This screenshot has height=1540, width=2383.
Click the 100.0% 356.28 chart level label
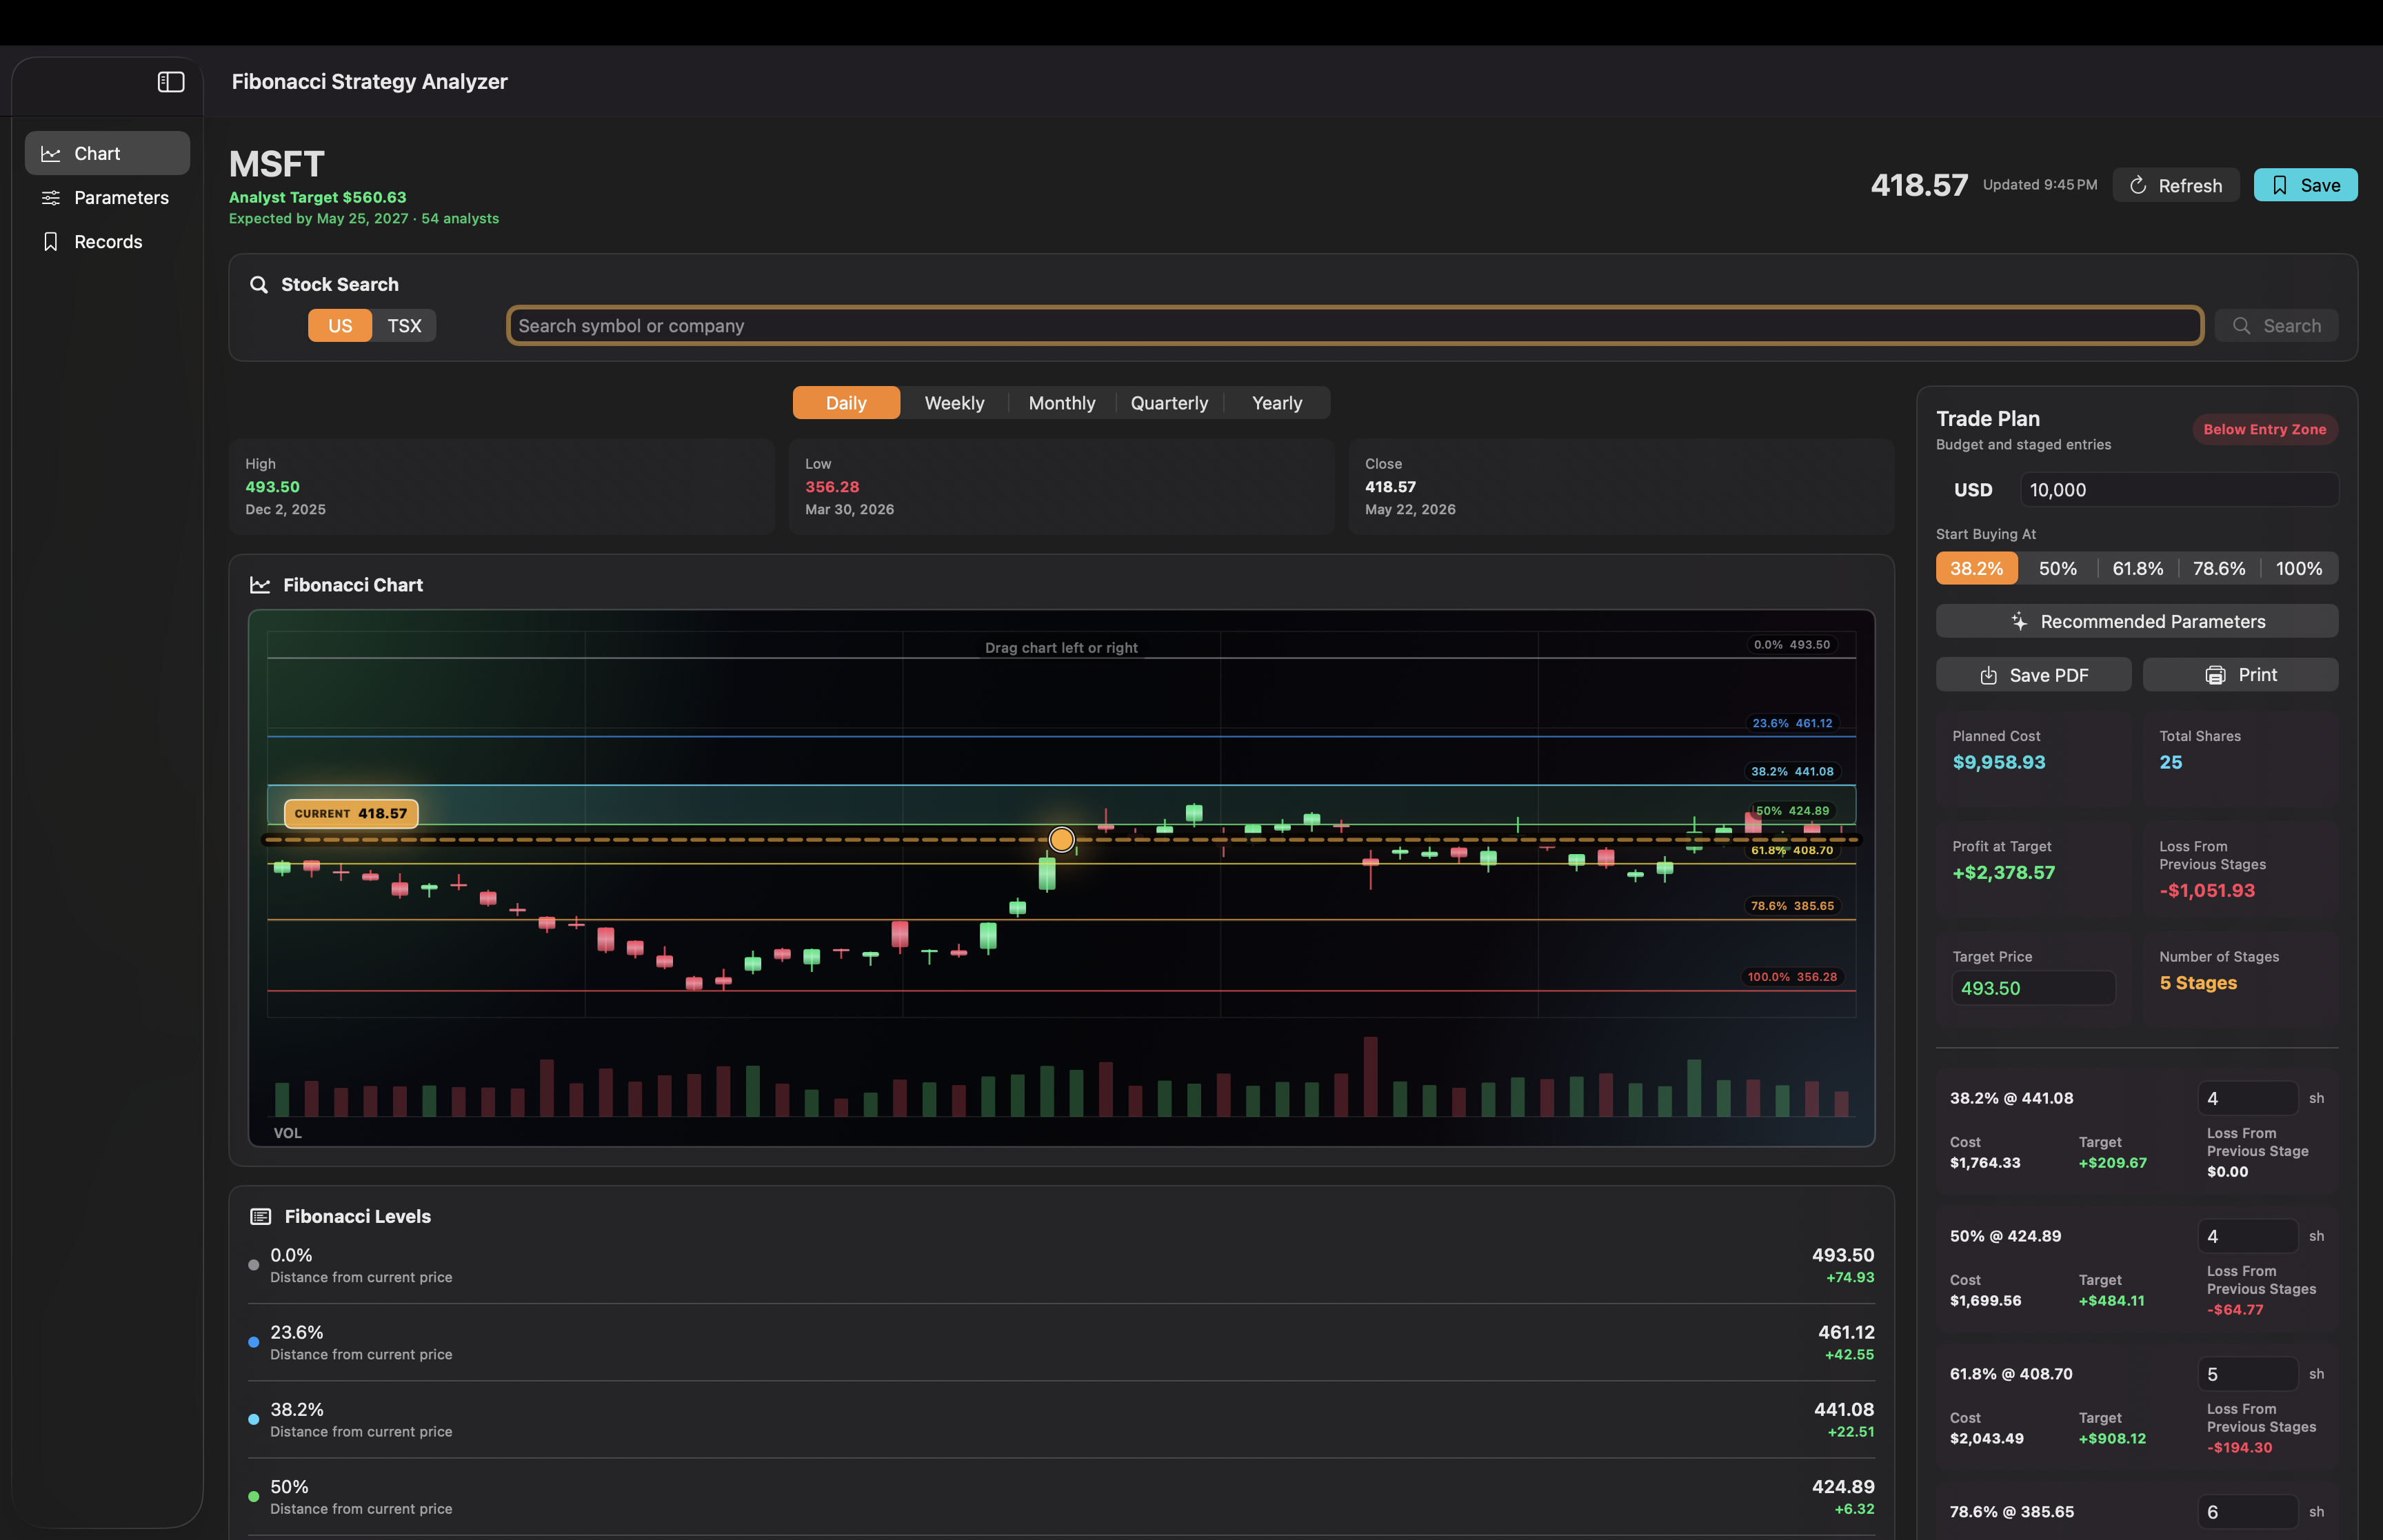pyautogui.click(x=1792, y=977)
